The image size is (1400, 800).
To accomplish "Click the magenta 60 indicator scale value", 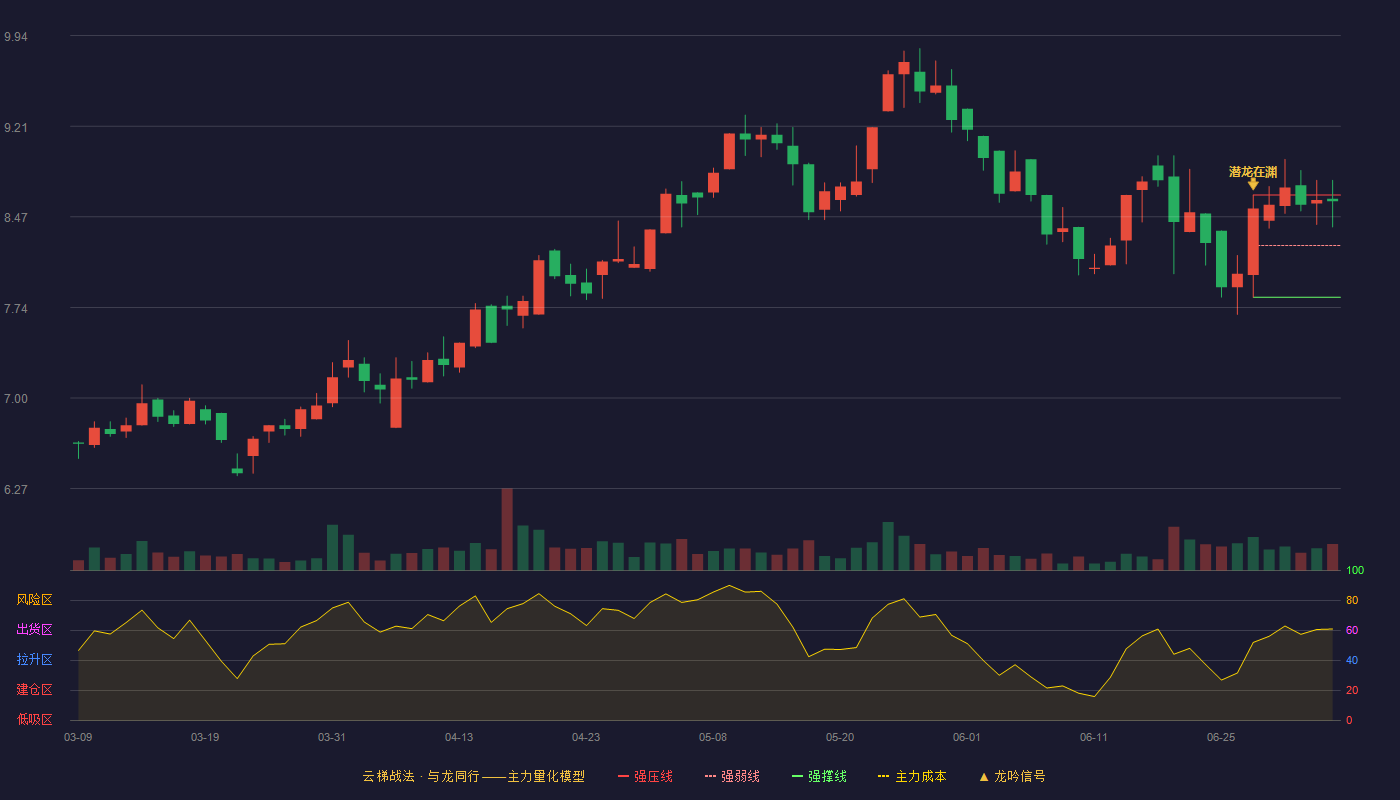I will pyautogui.click(x=1352, y=630).
